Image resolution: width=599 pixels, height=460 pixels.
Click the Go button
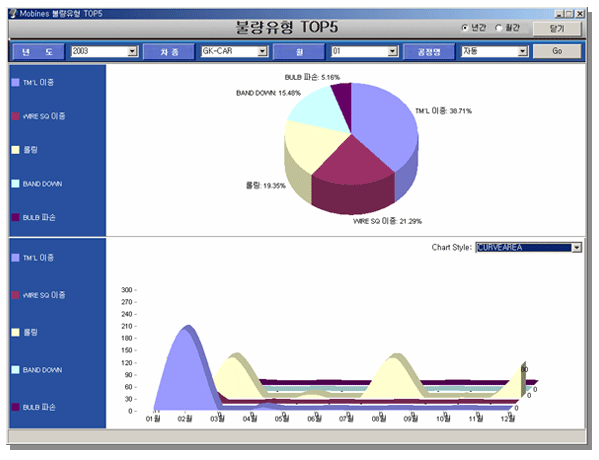click(x=557, y=51)
